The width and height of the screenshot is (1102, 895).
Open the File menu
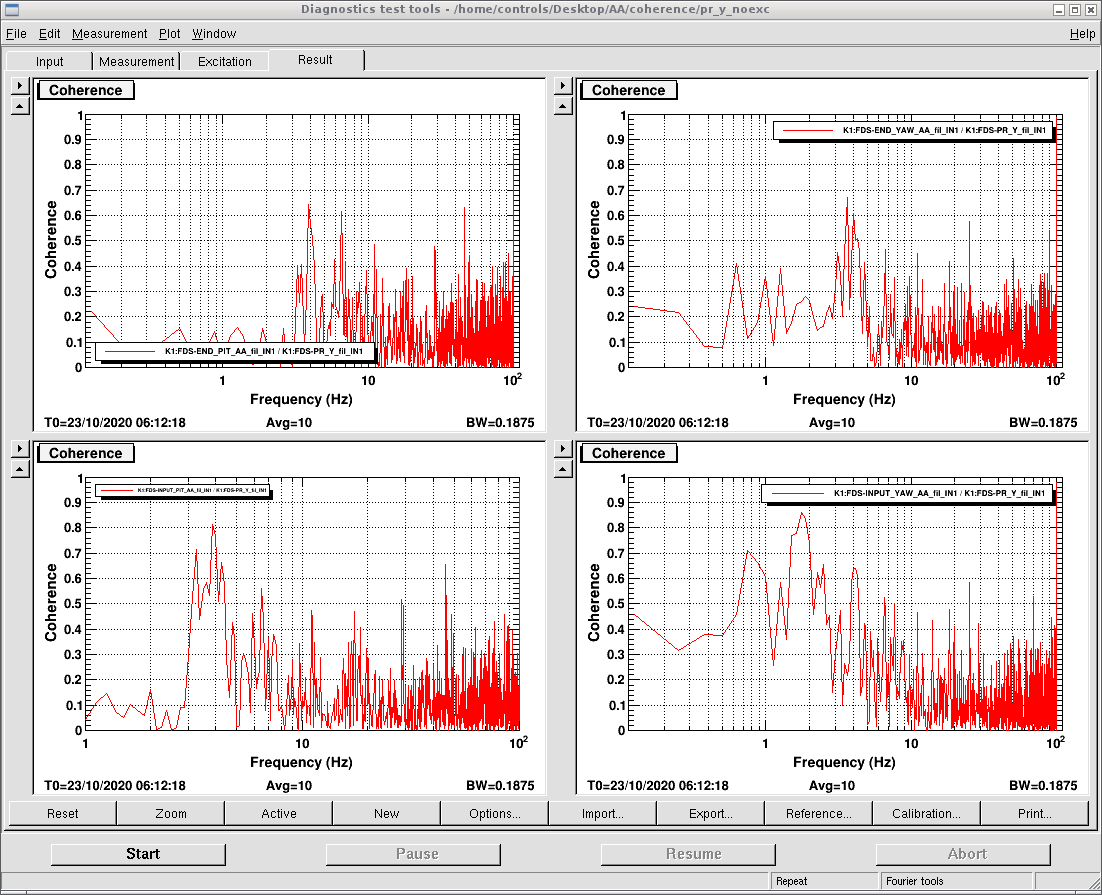click(x=16, y=34)
